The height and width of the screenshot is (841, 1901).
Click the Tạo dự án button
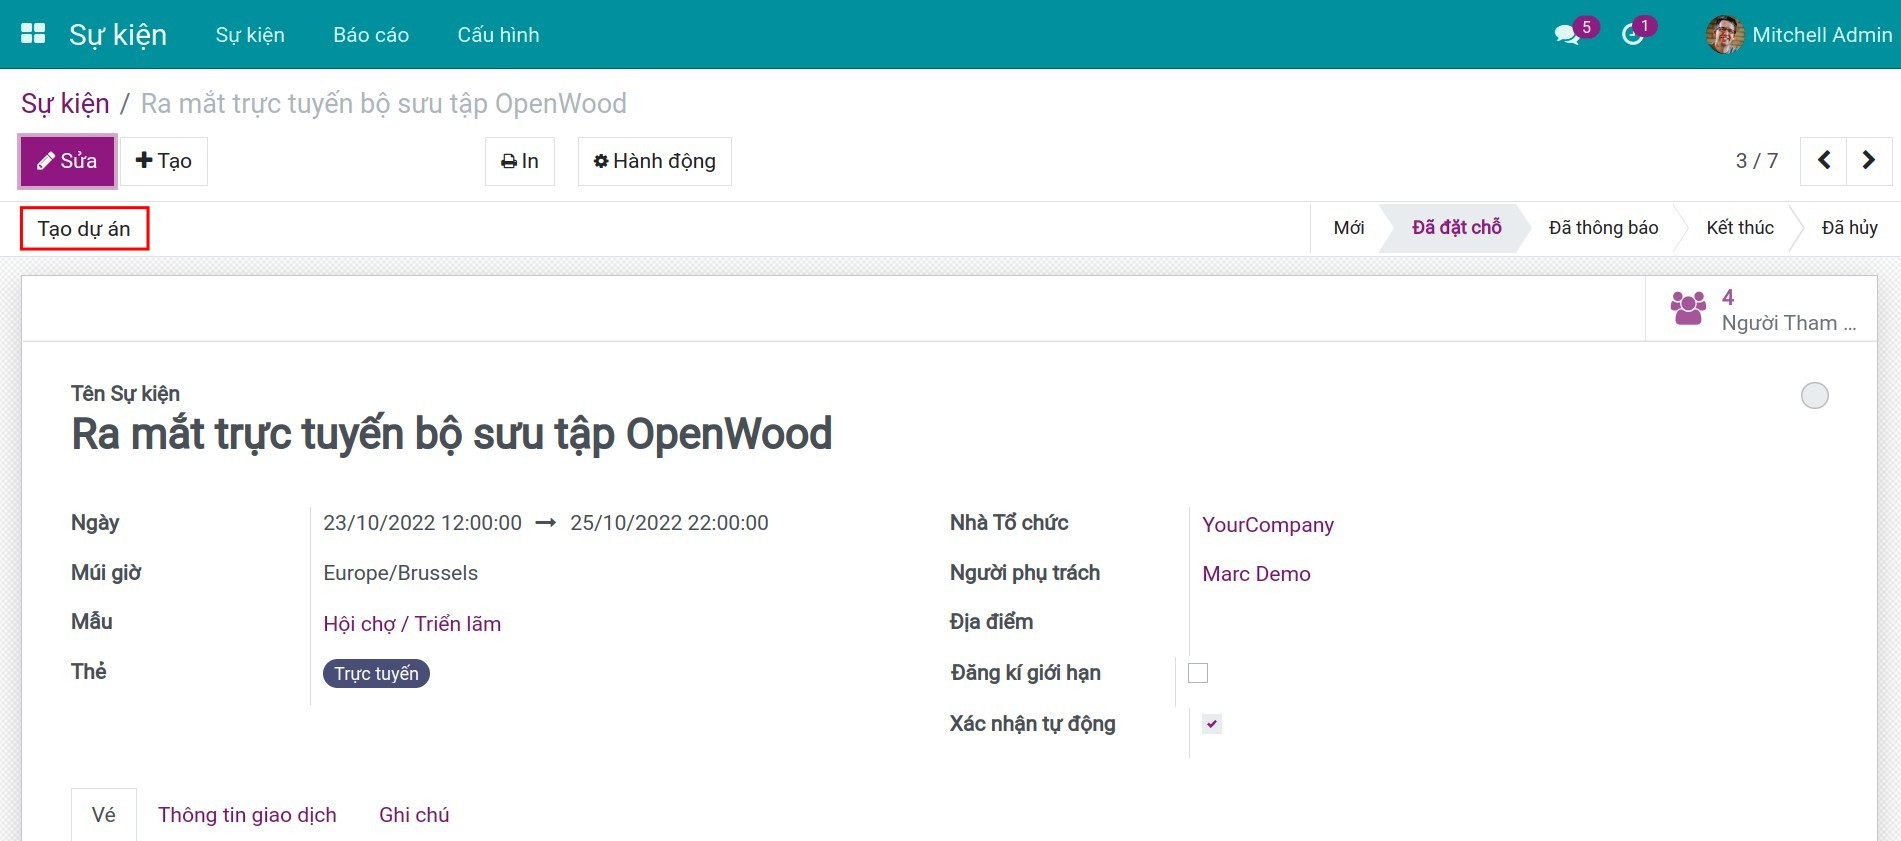click(x=84, y=229)
